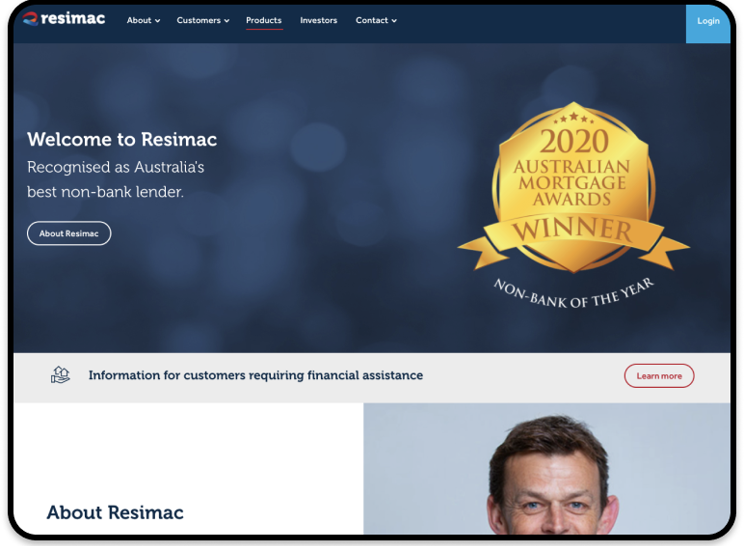Click the house-in-hand financial assistance icon

point(60,375)
